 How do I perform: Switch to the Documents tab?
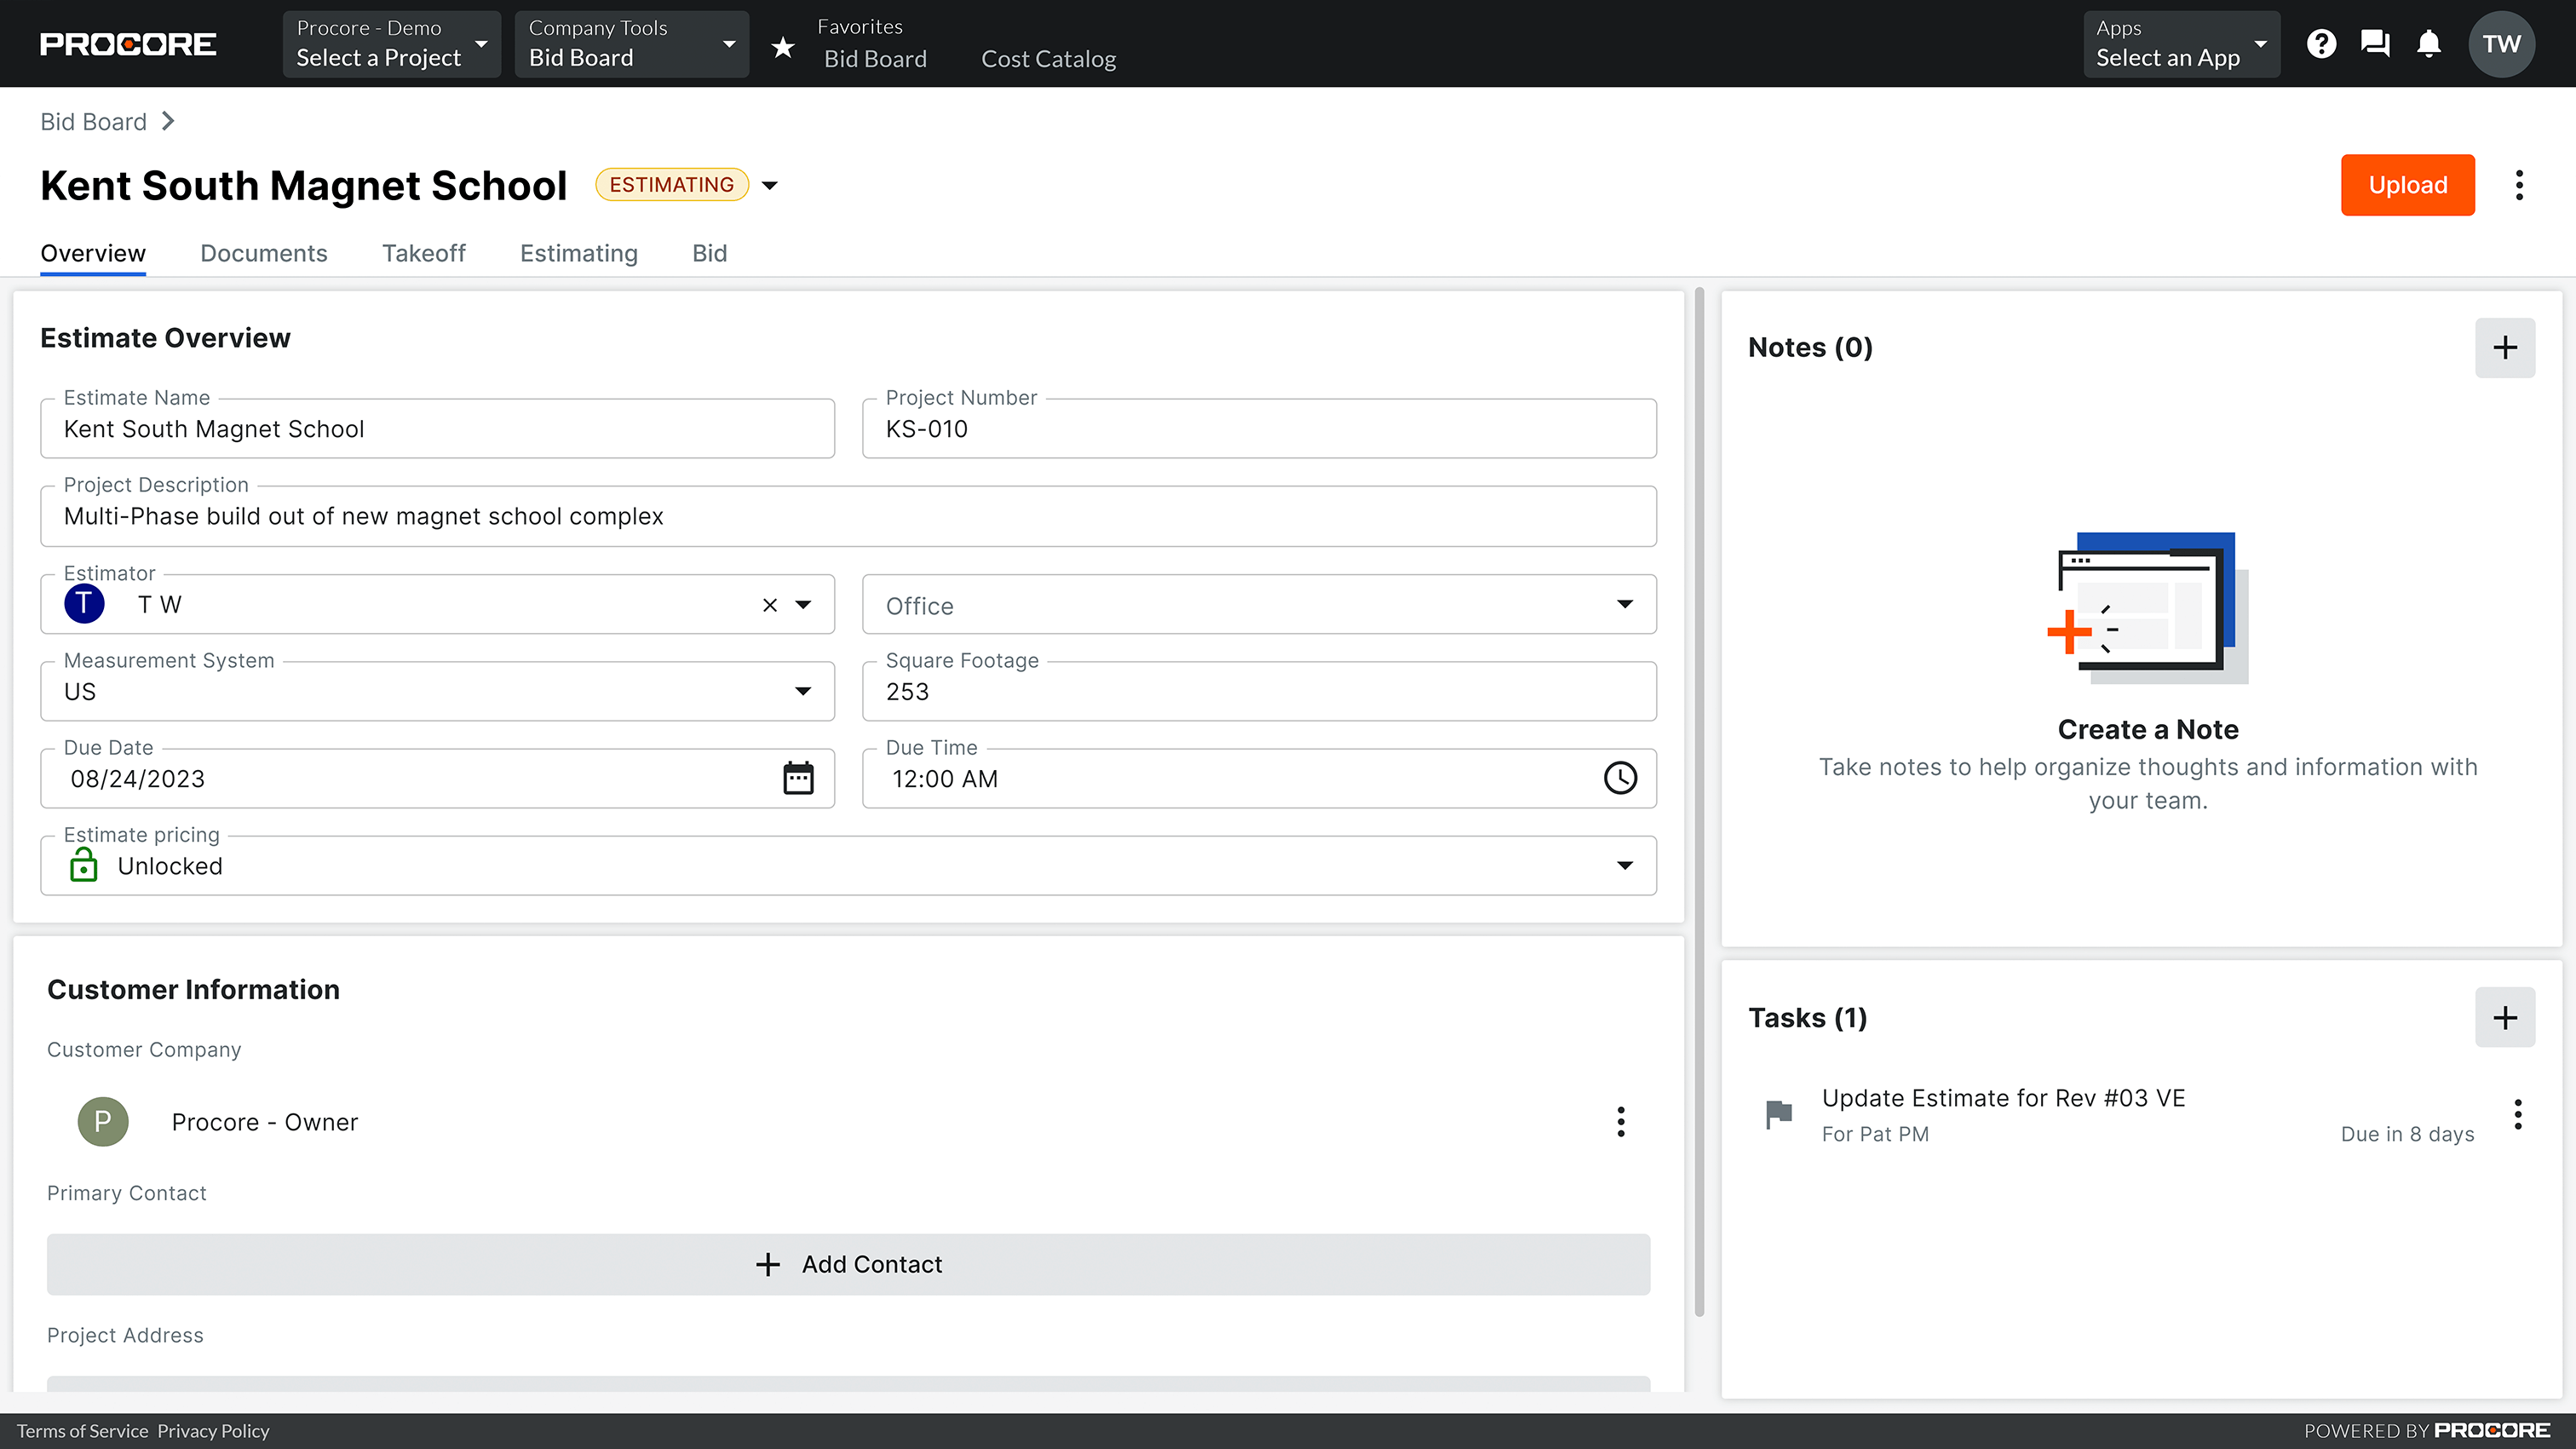click(x=263, y=253)
